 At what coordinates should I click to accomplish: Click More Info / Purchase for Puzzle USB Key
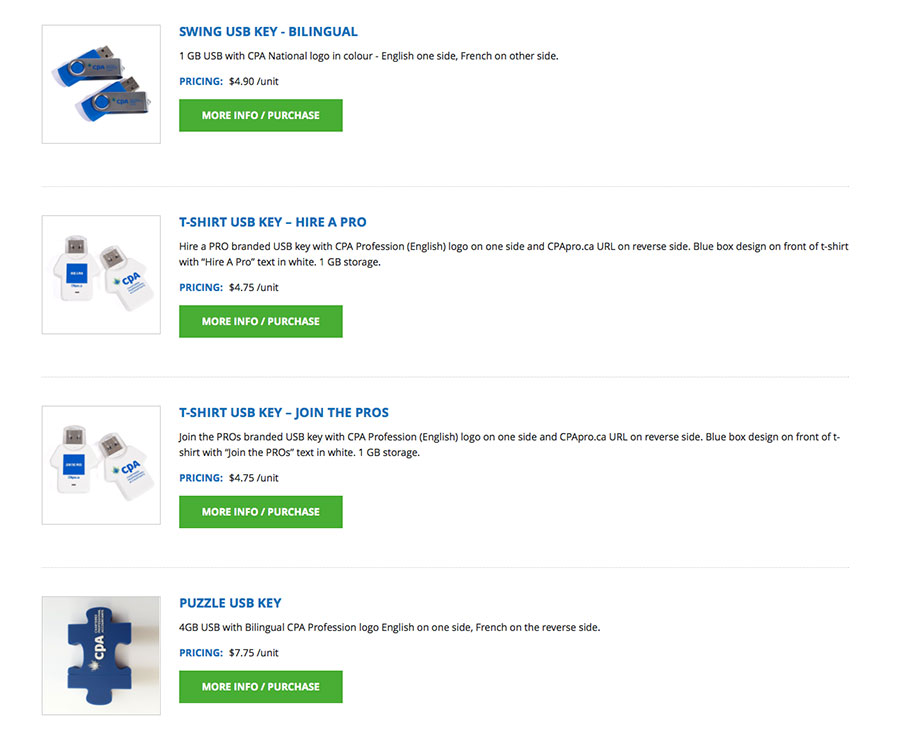(x=260, y=687)
